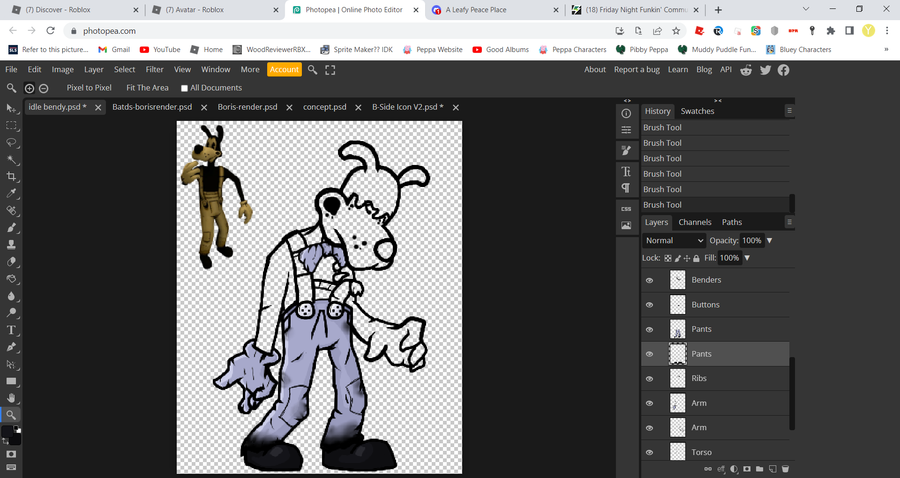Open the Normal blend mode dropdown

[674, 240]
